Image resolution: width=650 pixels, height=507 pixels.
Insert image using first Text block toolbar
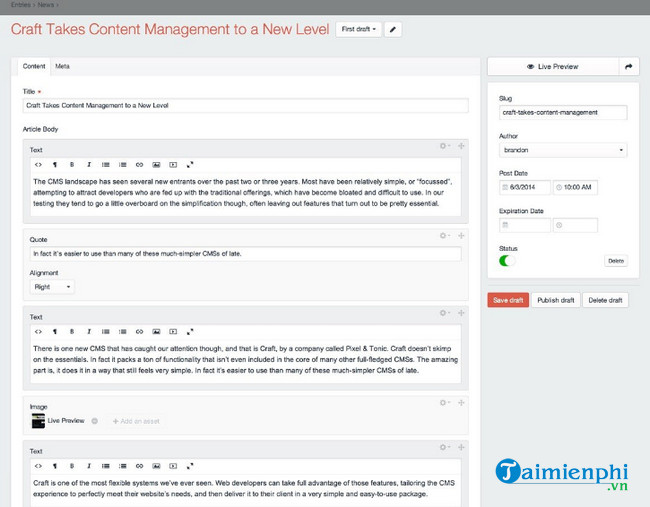click(x=156, y=164)
